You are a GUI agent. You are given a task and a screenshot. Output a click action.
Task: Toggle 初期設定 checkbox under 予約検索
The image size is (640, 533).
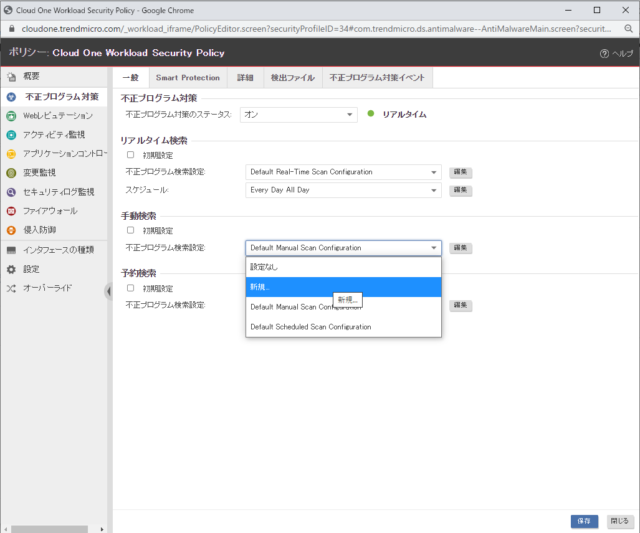tap(130, 288)
